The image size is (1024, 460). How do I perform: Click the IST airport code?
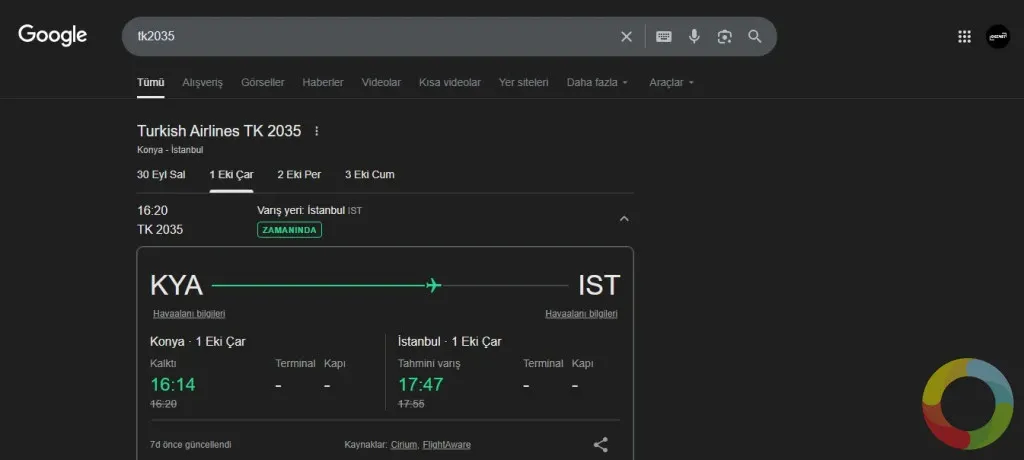(x=599, y=286)
